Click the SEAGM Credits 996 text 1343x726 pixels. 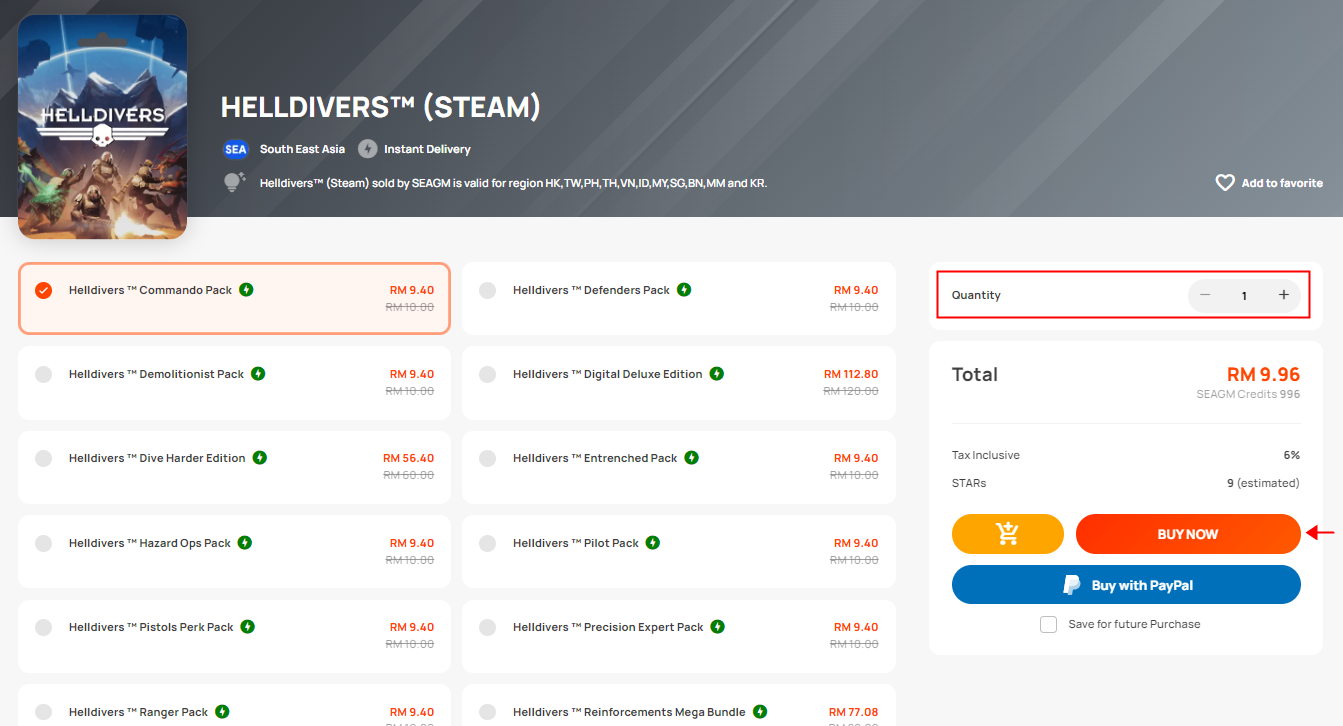click(x=1248, y=394)
